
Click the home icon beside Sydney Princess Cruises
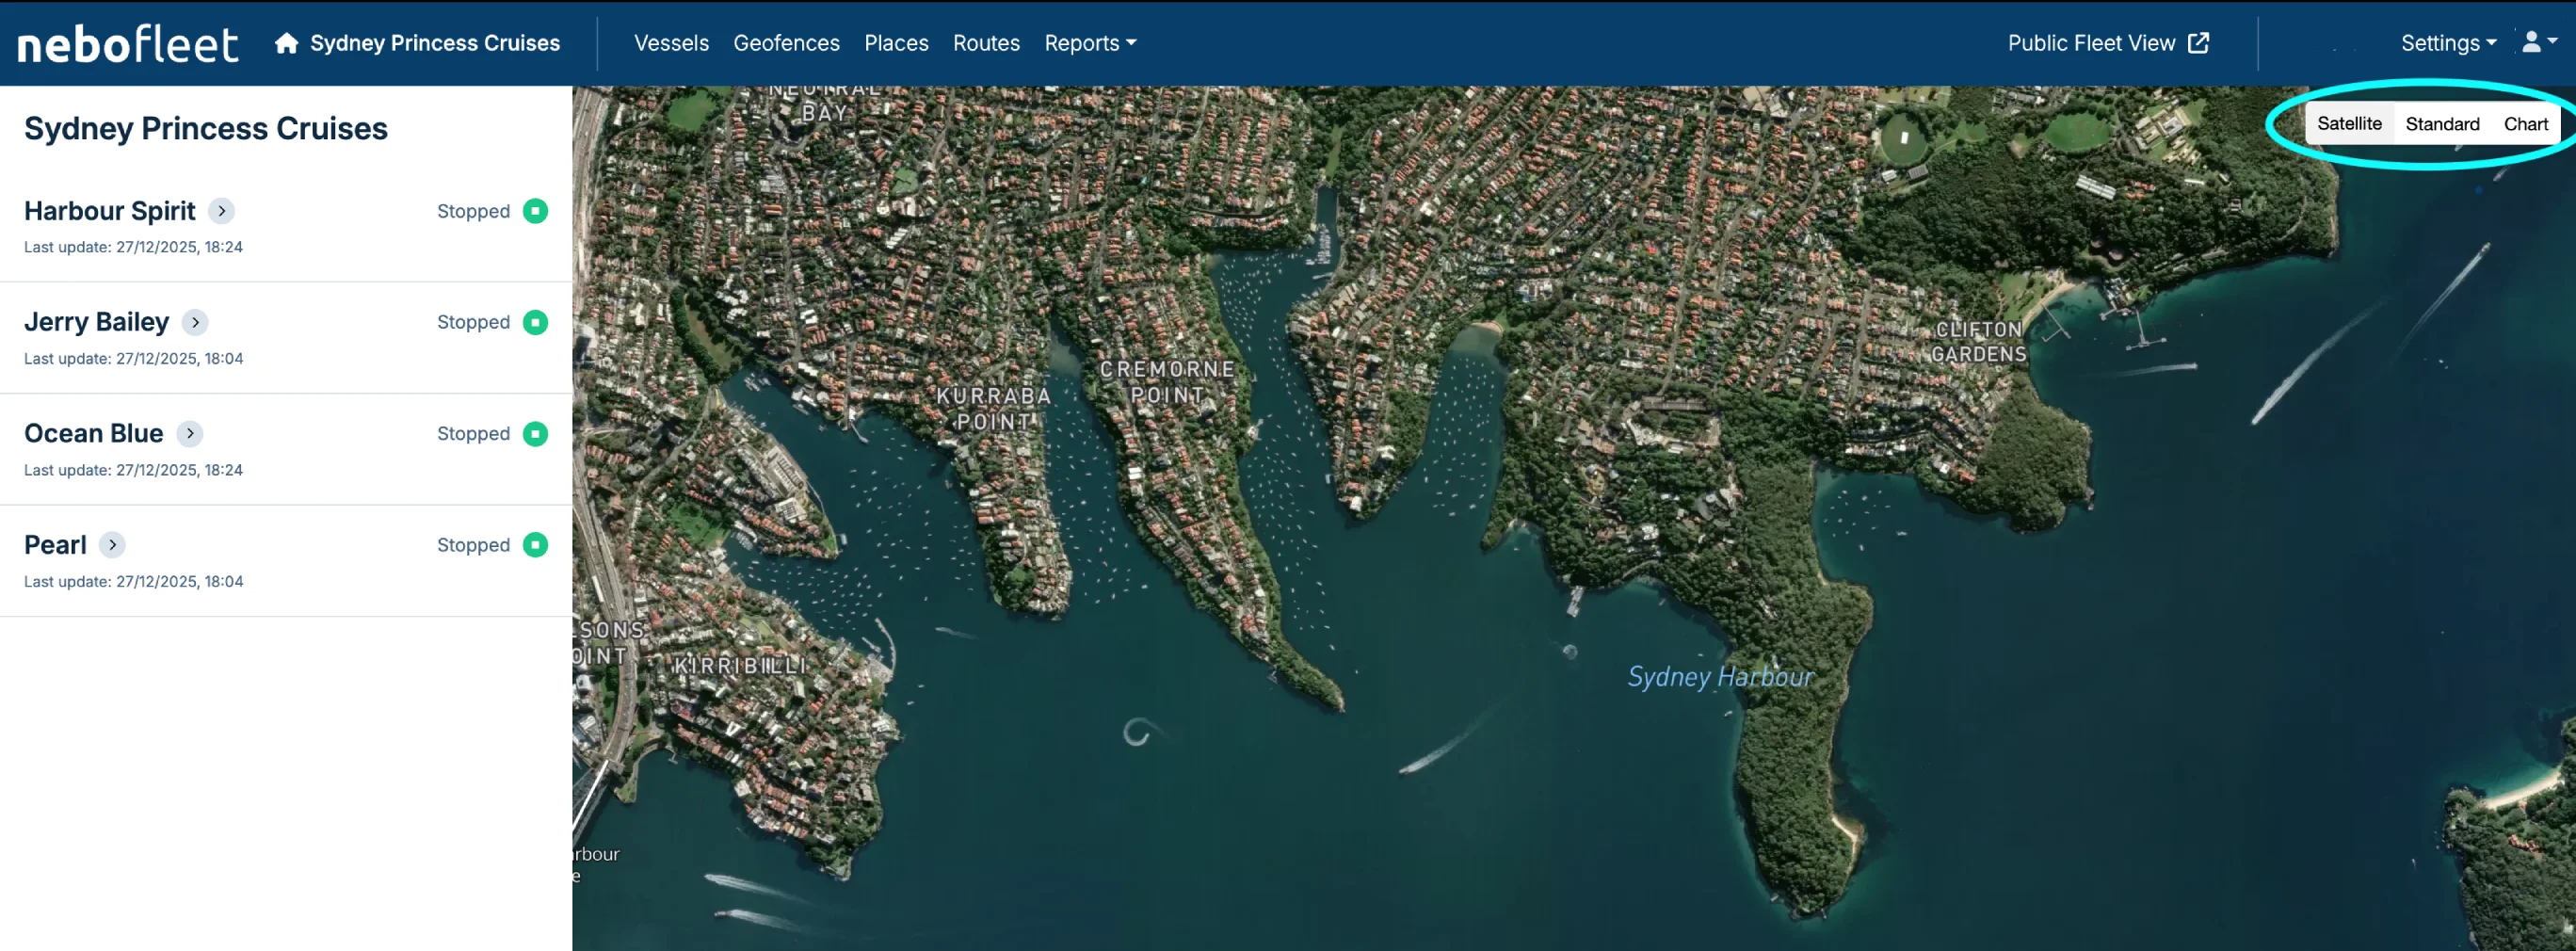(287, 43)
